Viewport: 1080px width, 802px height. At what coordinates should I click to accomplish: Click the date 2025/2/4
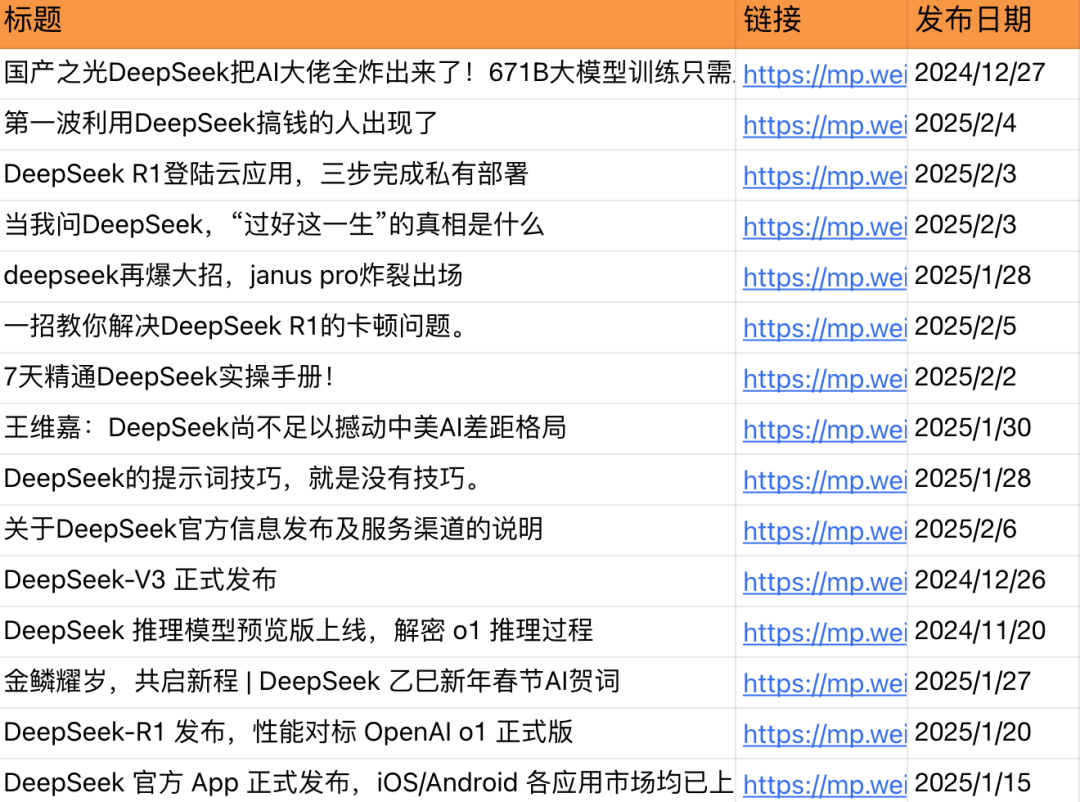tap(965, 124)
